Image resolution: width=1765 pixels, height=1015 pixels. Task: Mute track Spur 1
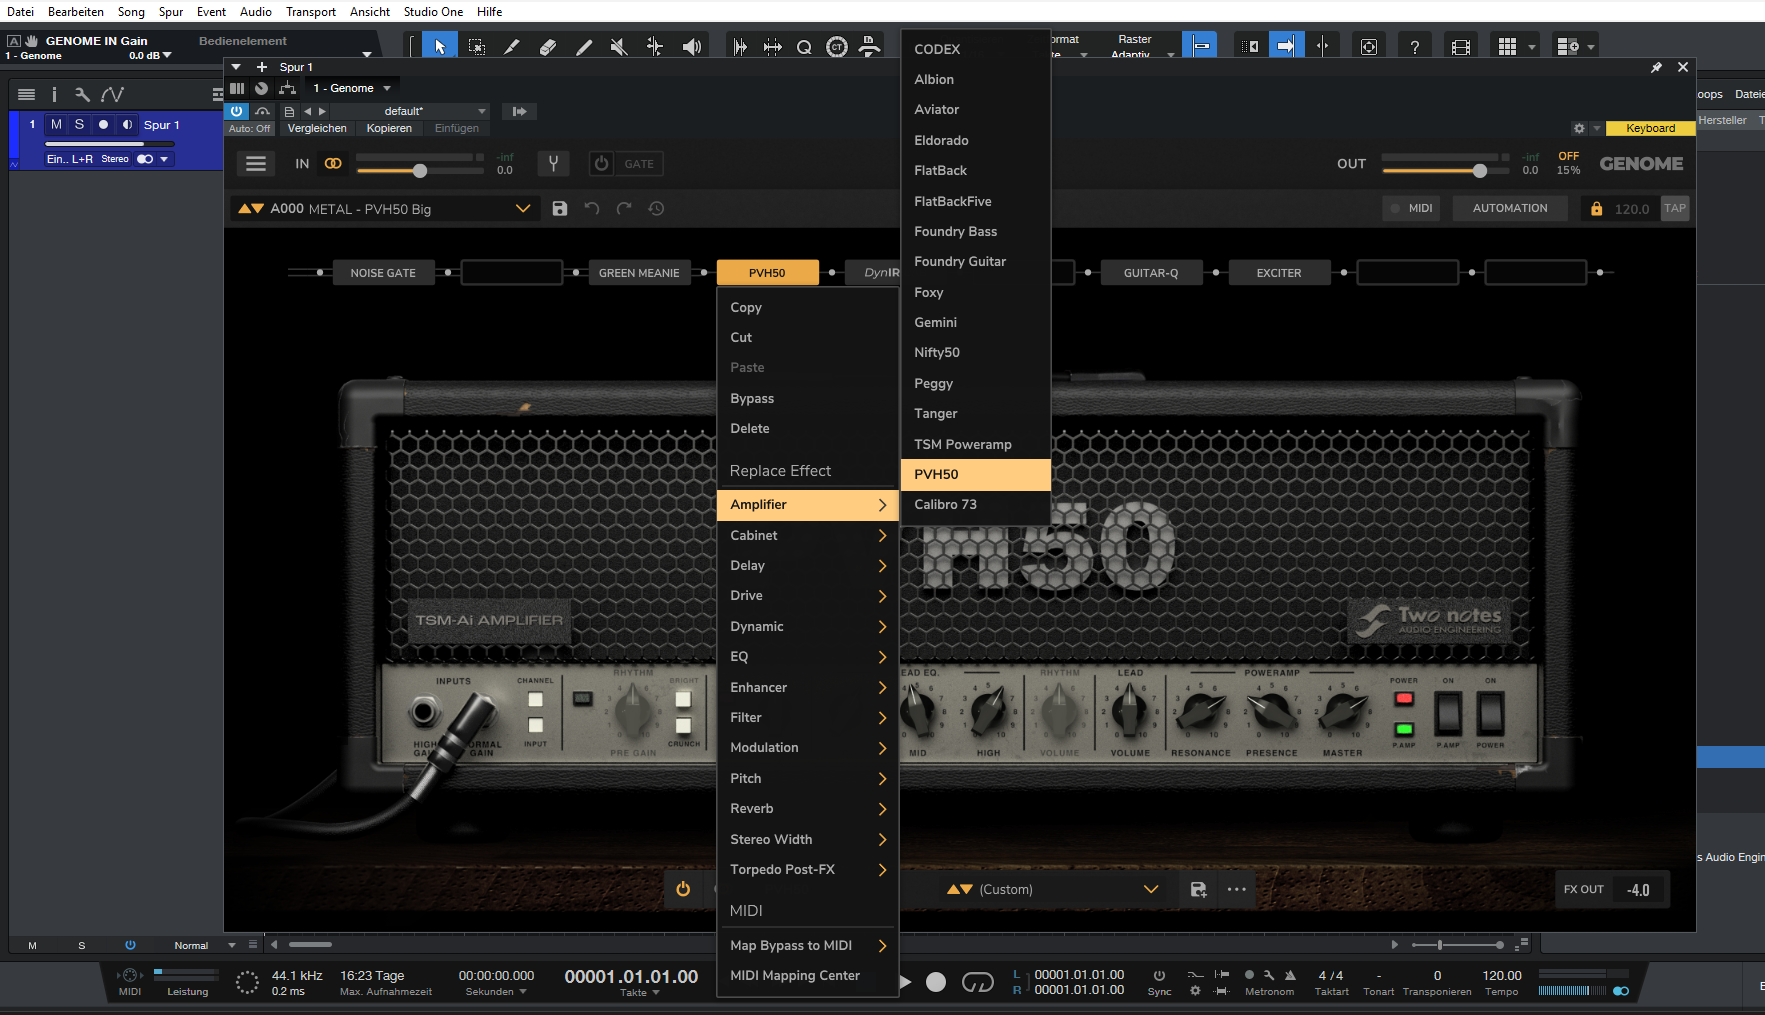pyautogui.click(x=56, y=125)
